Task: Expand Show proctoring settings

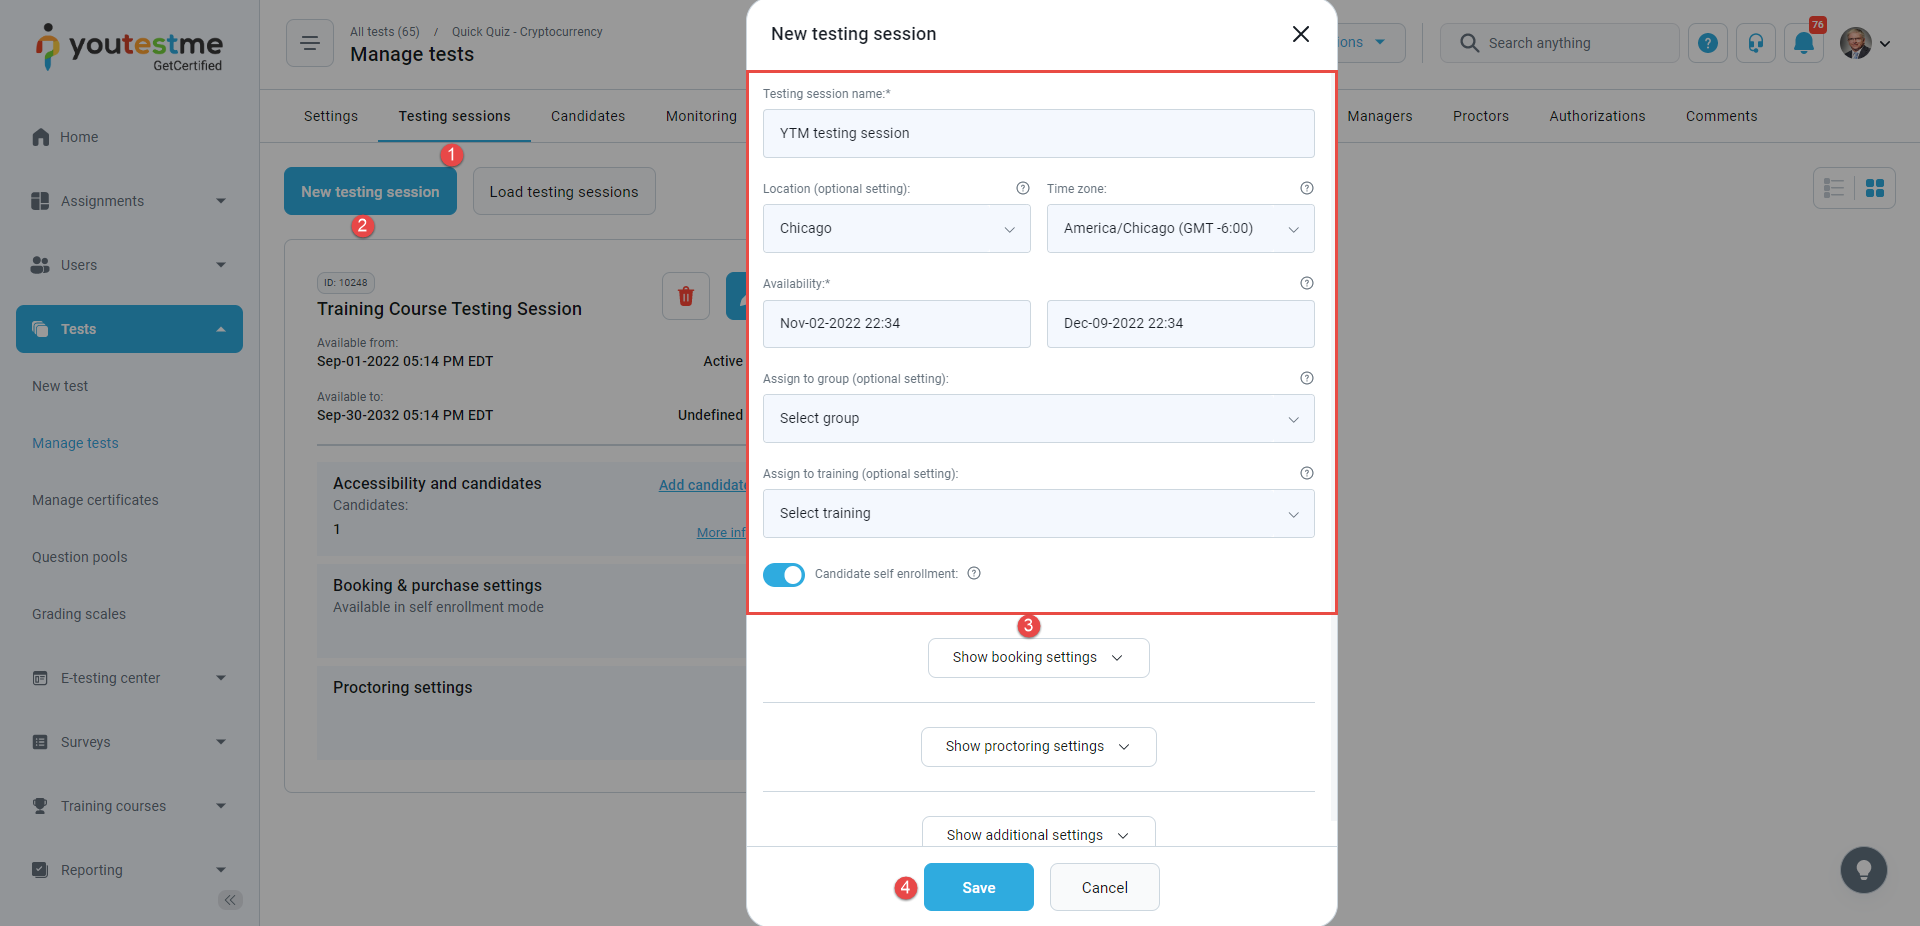Action: tap(1038, 747)
